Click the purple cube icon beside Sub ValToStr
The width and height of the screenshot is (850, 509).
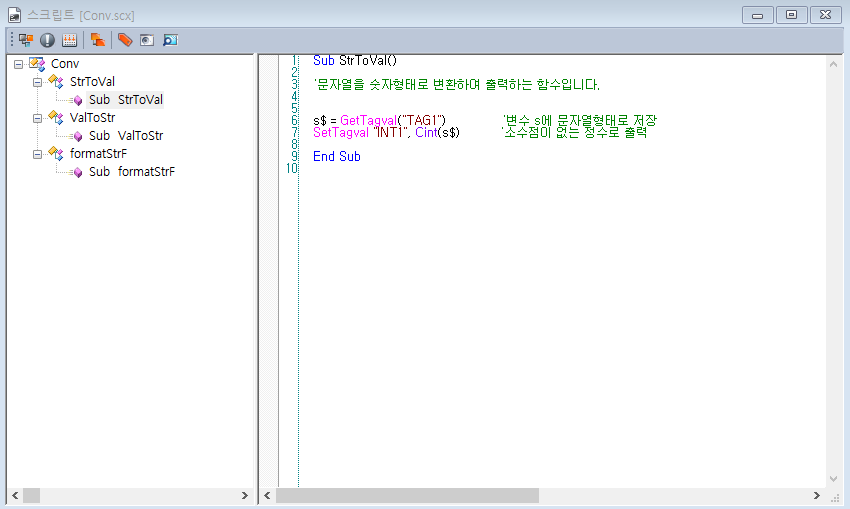78,136
